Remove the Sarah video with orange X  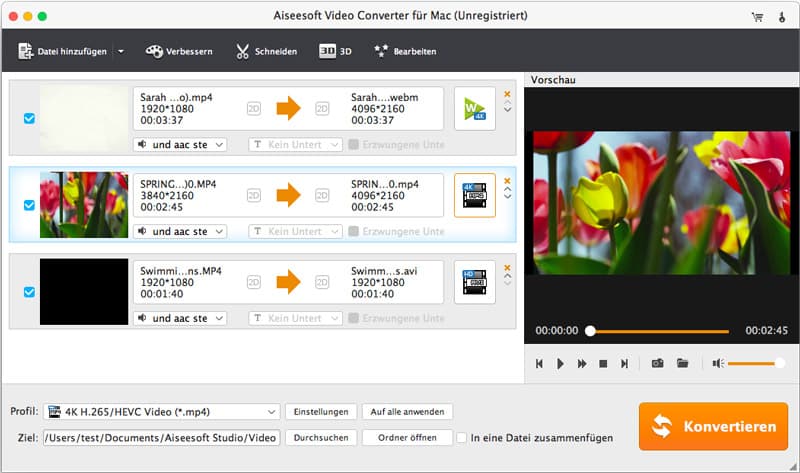click(x=507, y=94)
